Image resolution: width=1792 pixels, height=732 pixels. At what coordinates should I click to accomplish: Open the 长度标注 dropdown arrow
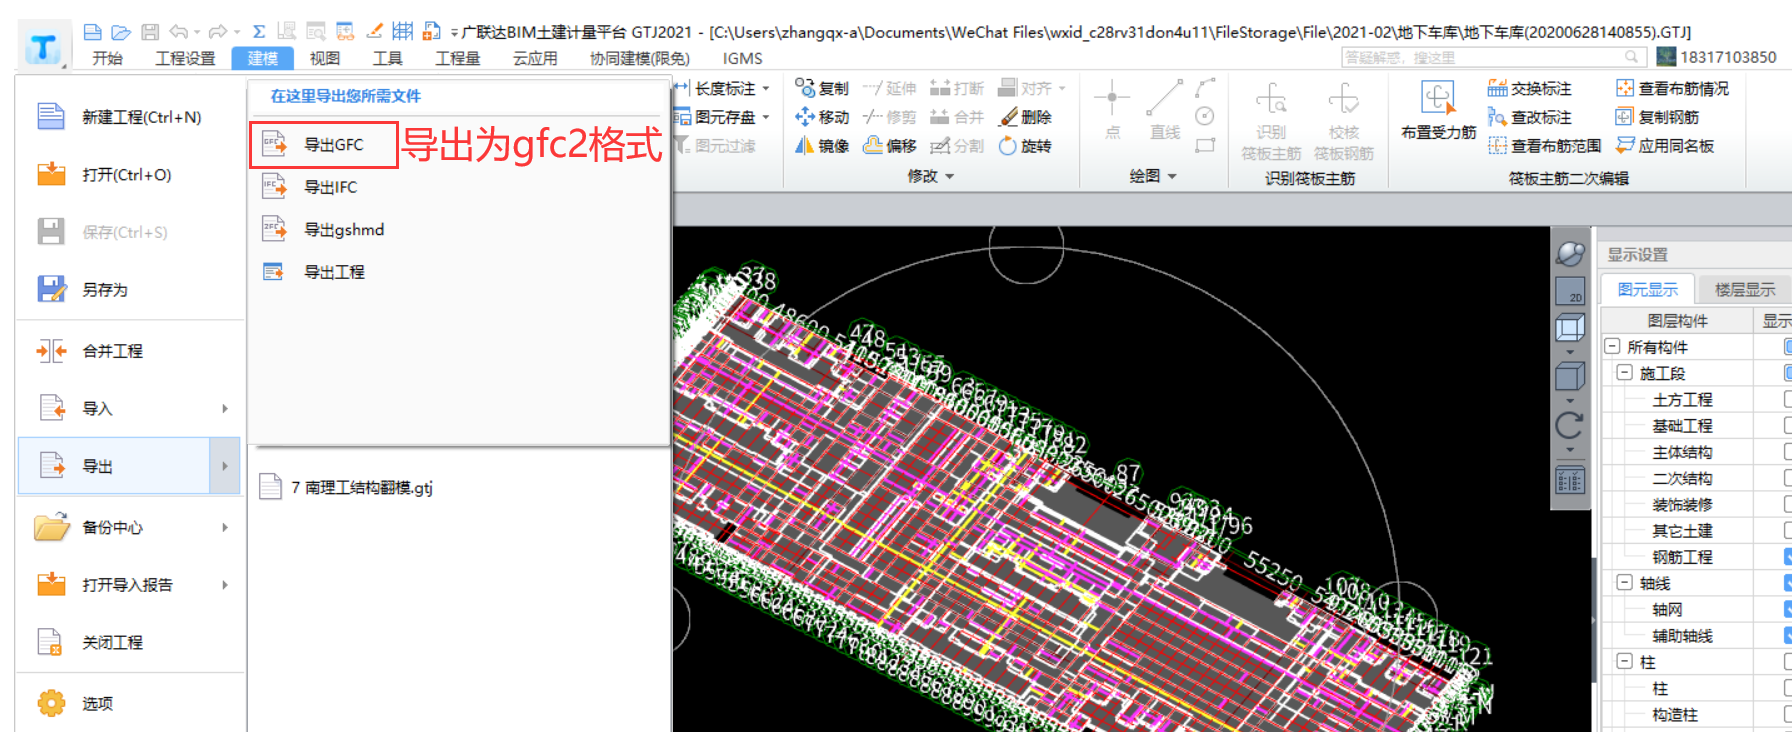pyautogui.click(x=766, y=88)
